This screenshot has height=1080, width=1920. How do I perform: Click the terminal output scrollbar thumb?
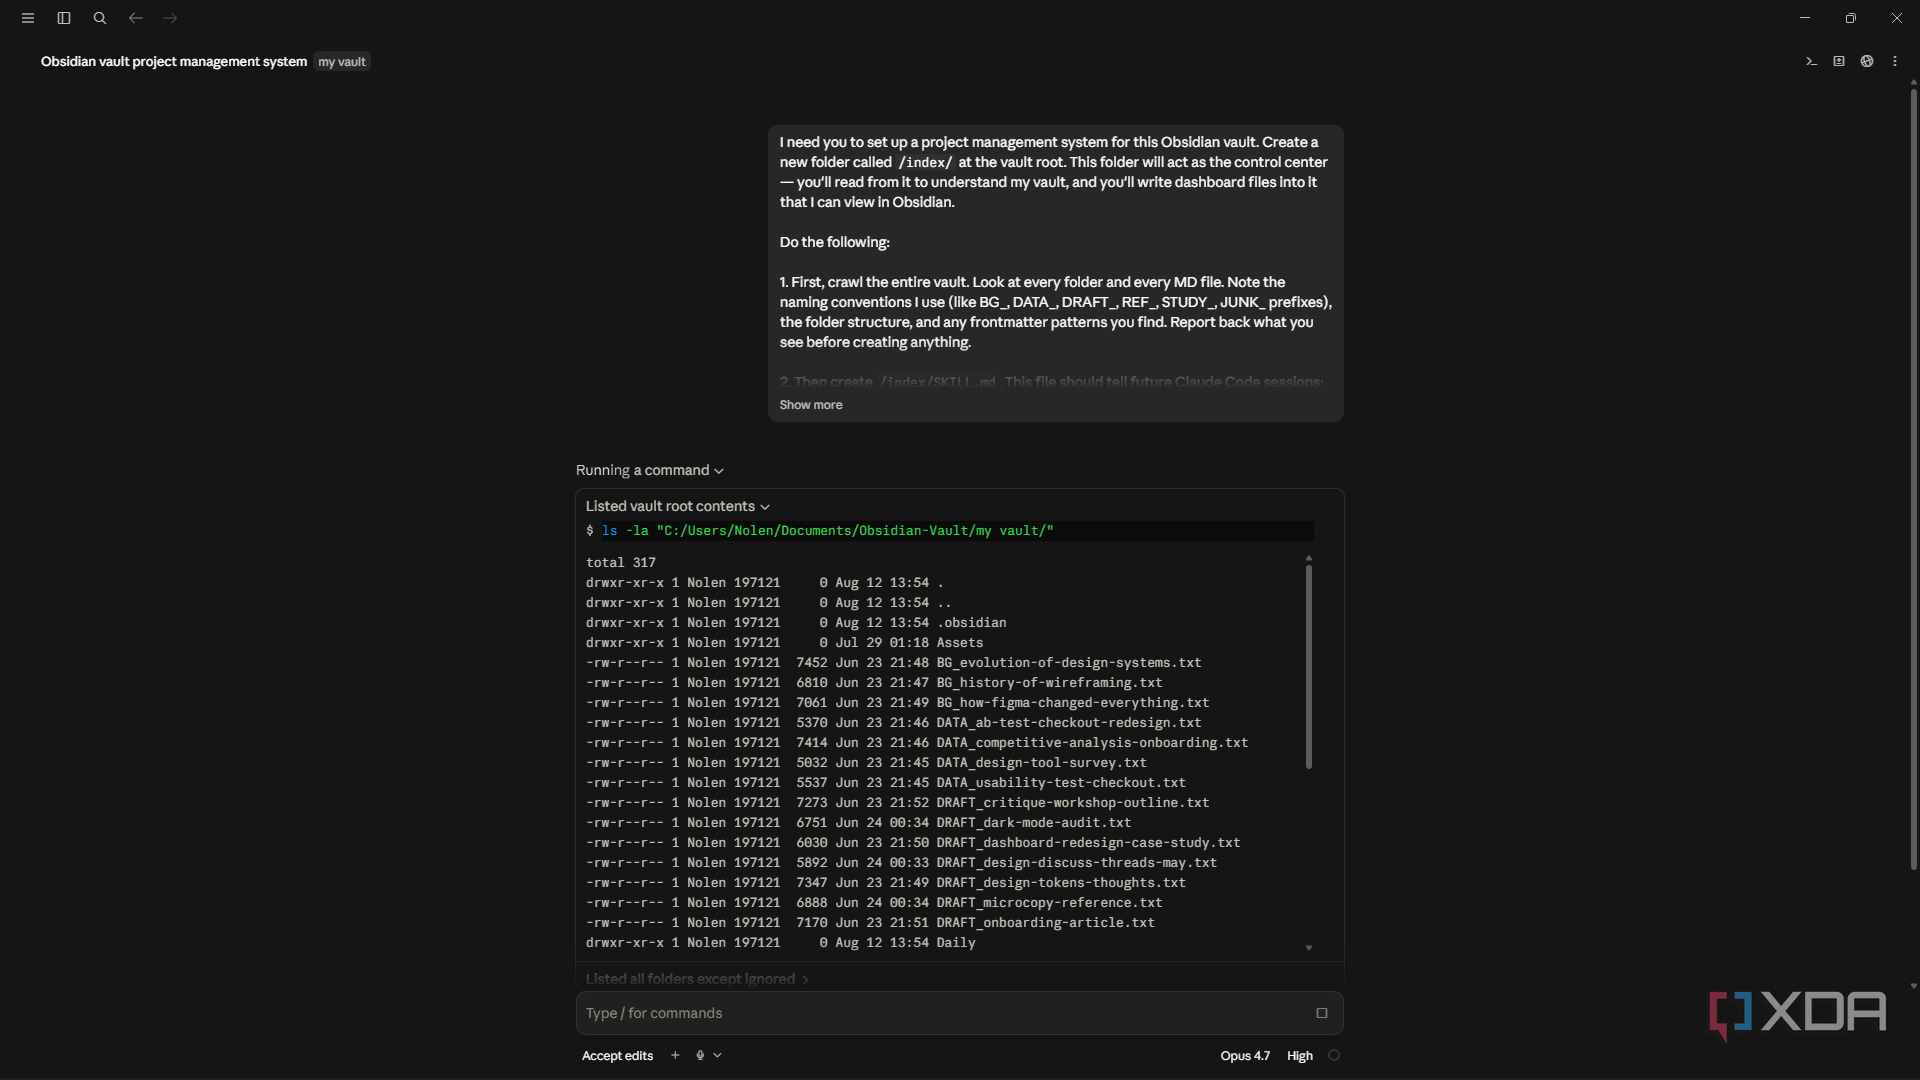pos(1309,667)
